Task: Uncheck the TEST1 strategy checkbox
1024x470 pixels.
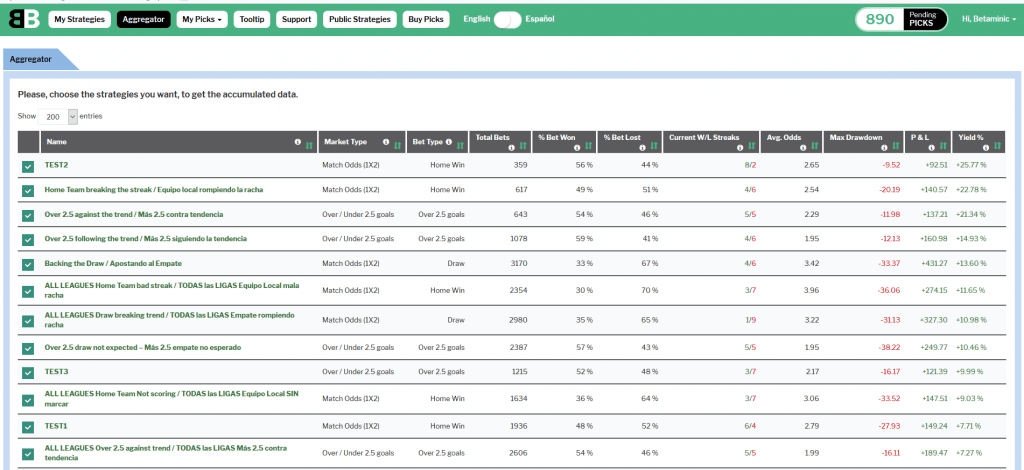Action: click(27, 428)
